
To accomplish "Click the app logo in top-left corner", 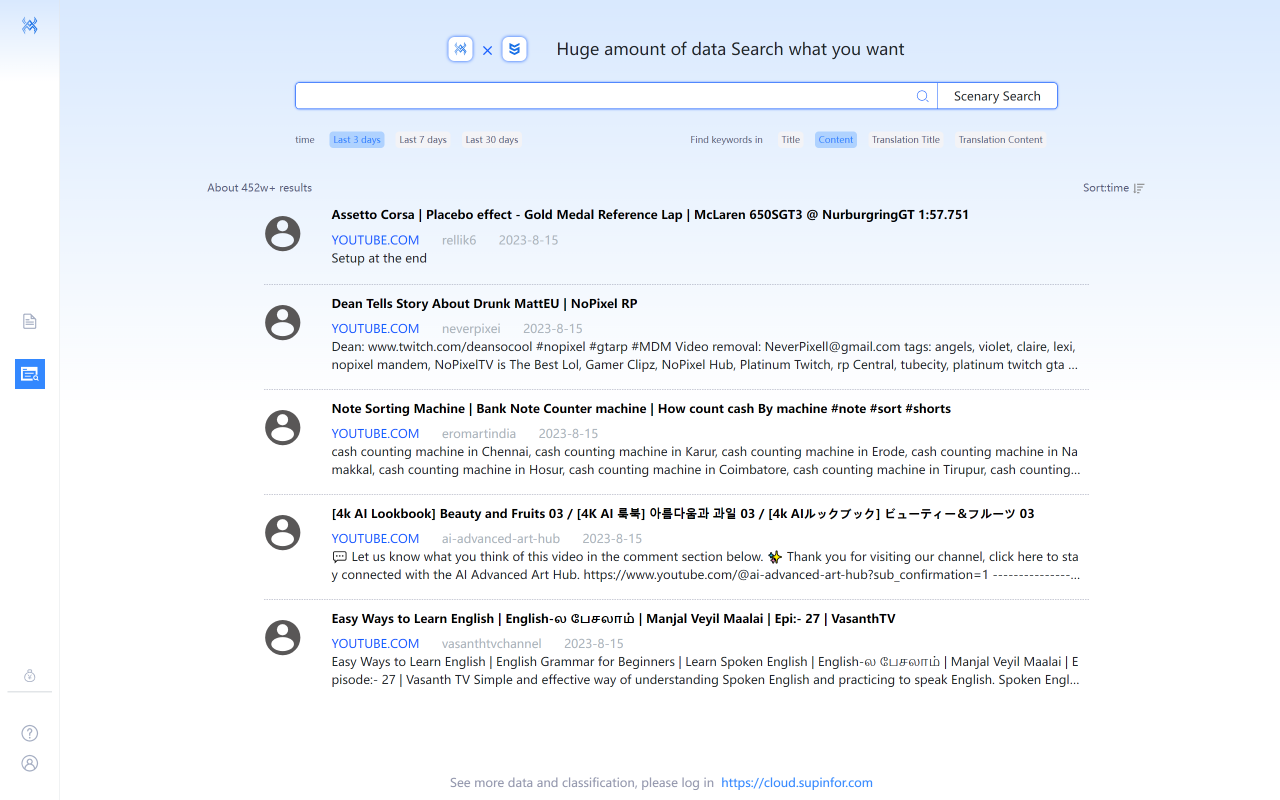I will coord(30,25).
